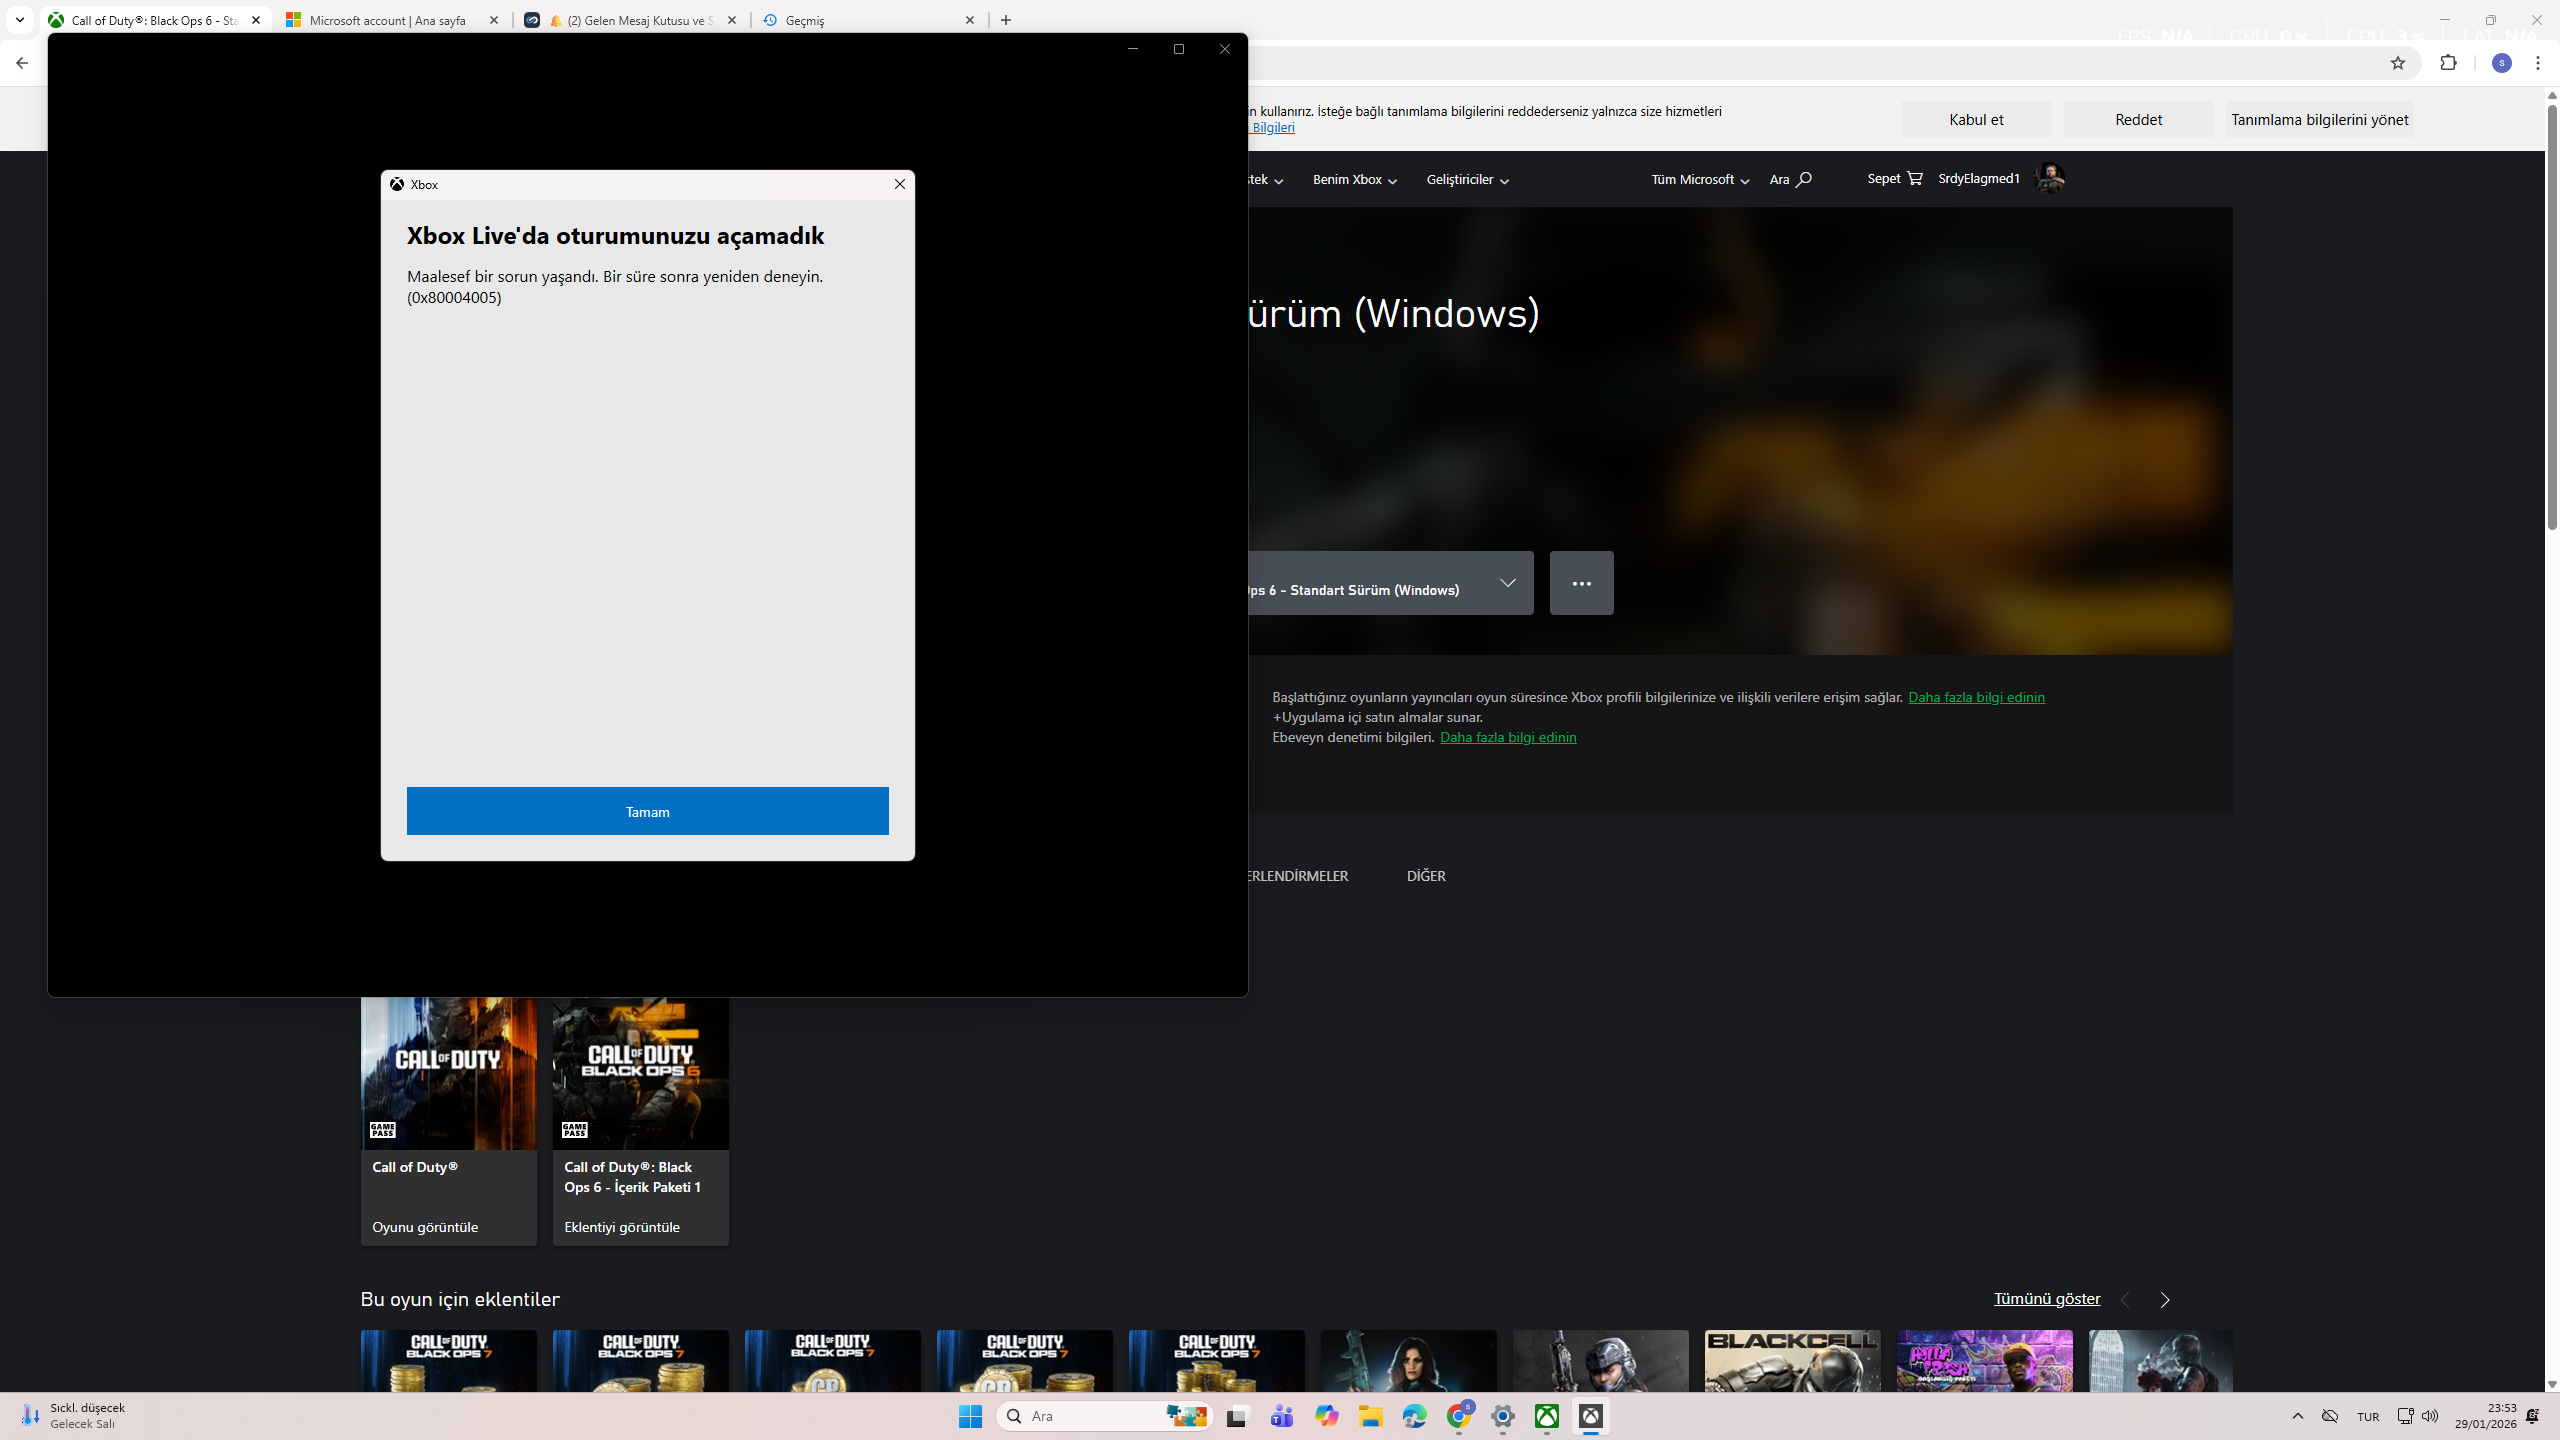
Task: Open the notification bell in the tray
Action: point(2533,1416)
